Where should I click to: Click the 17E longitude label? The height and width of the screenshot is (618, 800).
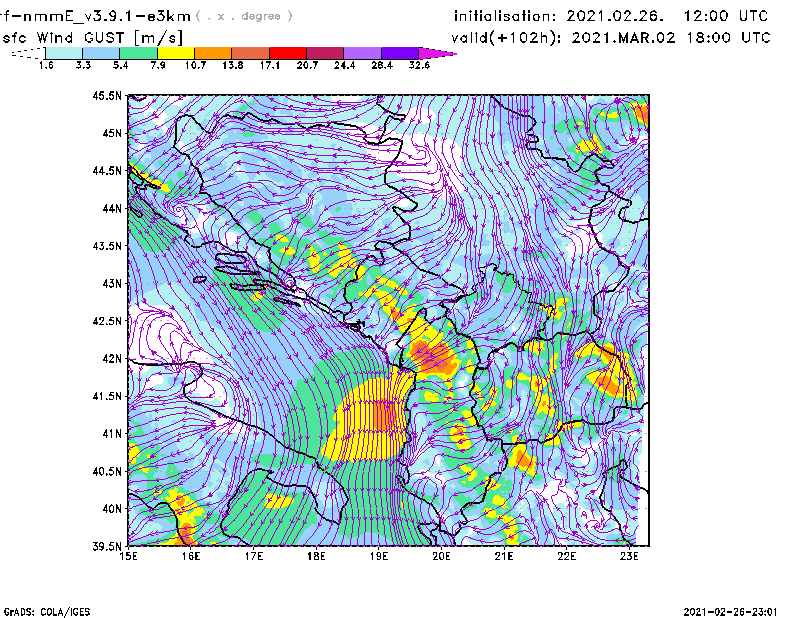pos(254,556)
